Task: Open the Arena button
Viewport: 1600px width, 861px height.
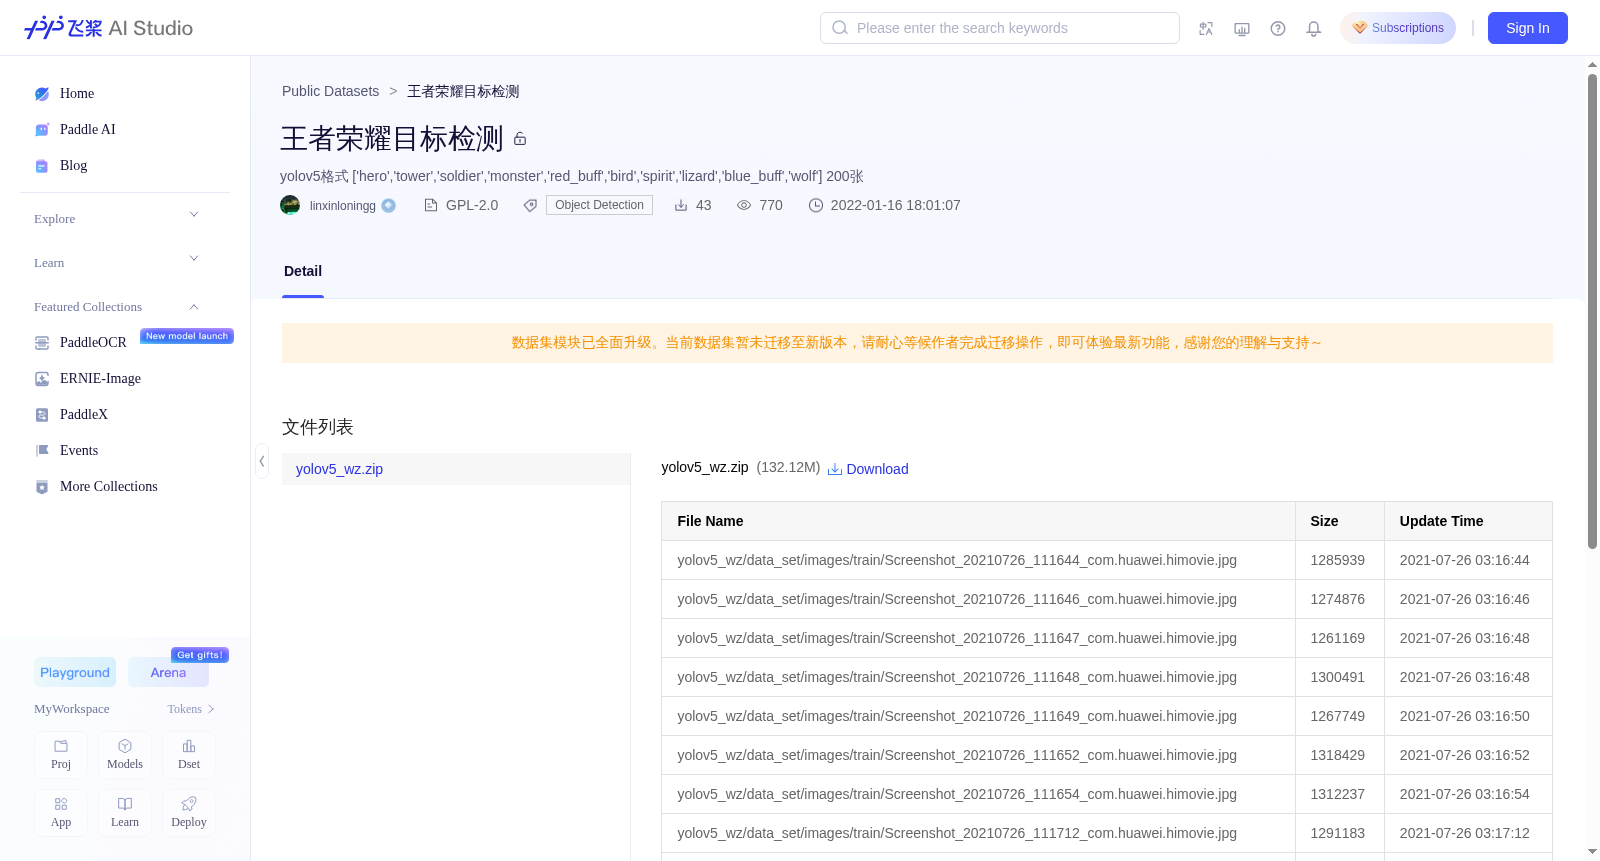Action: click(x=168, y=672)
